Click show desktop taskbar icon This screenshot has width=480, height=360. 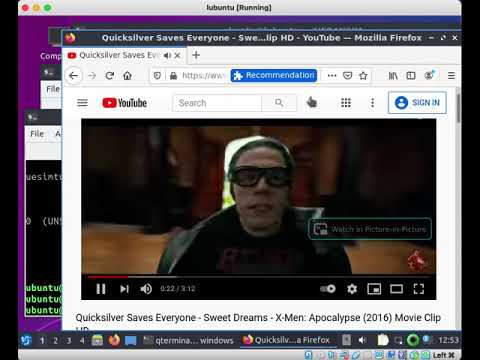pyautogui.click(x=130, y=340)
